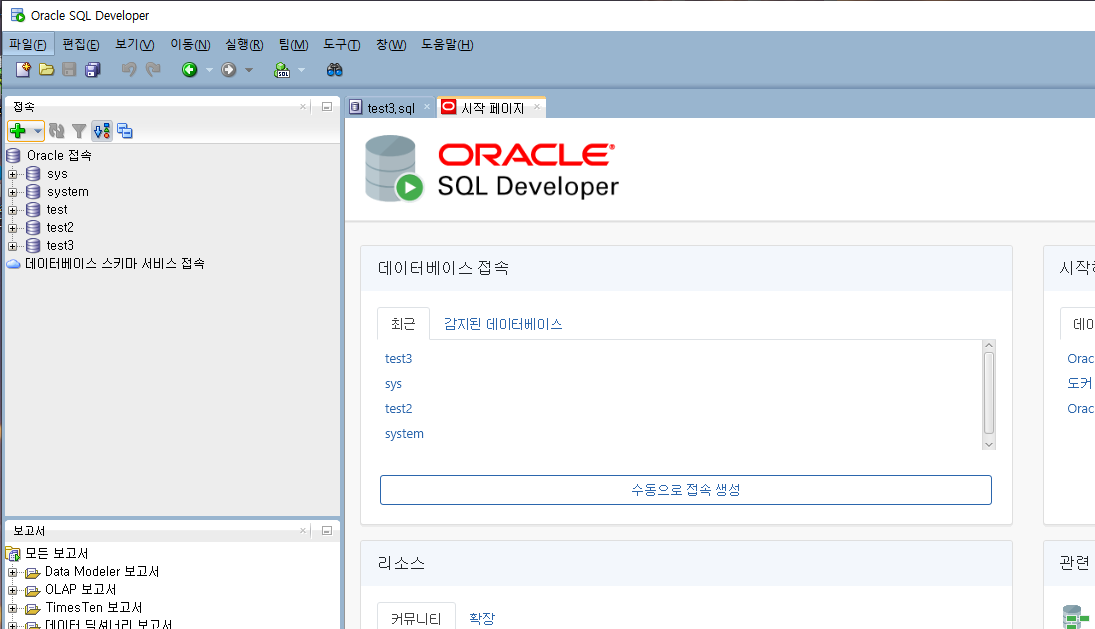1095x629 pixels.
Task: Click the Redo arrow icon
Action: click(153, 69)
